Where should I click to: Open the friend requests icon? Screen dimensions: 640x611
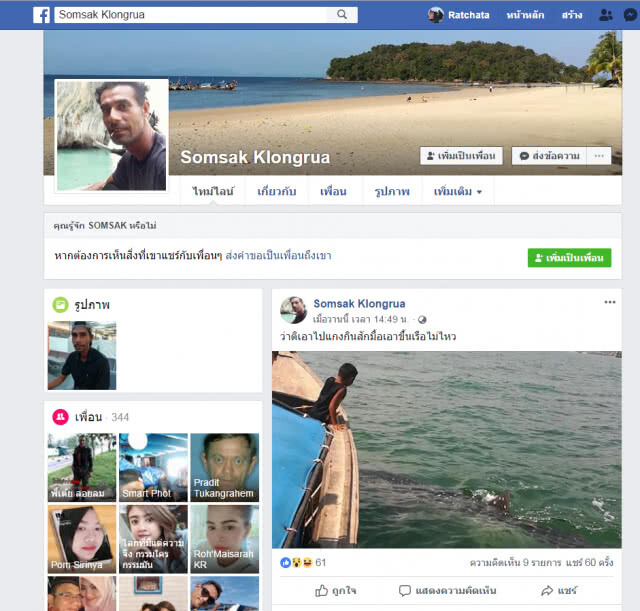(x=606, y=15)
